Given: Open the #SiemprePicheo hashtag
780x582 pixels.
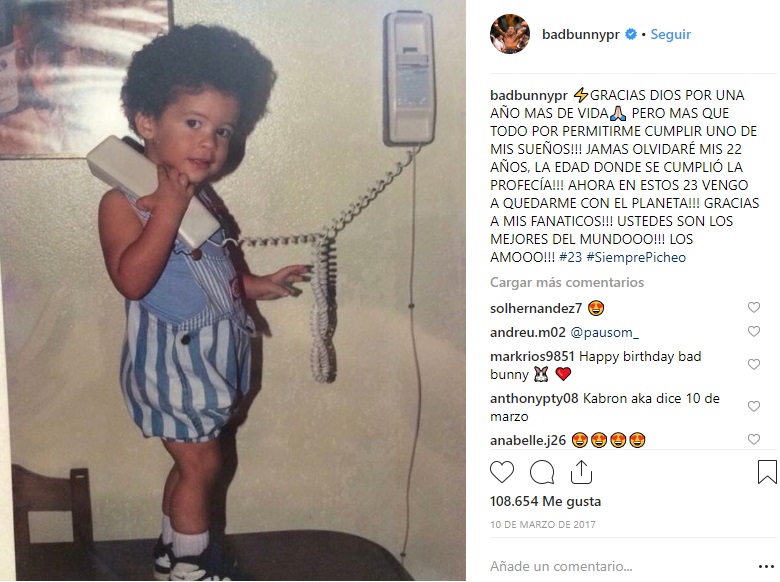Looking at the screenshot, I should point(636,257).
